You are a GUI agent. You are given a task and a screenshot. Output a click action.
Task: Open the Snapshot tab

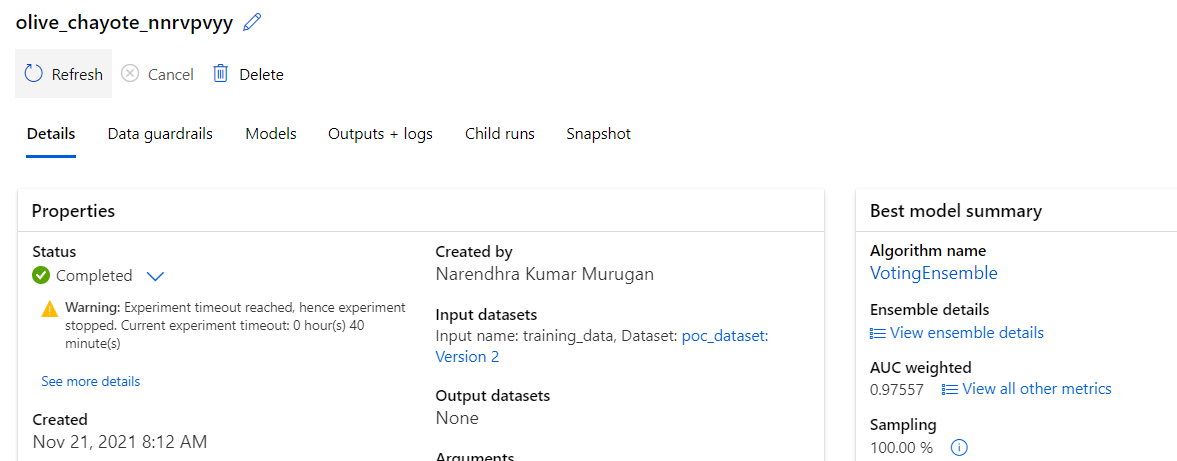pos(598,134)
